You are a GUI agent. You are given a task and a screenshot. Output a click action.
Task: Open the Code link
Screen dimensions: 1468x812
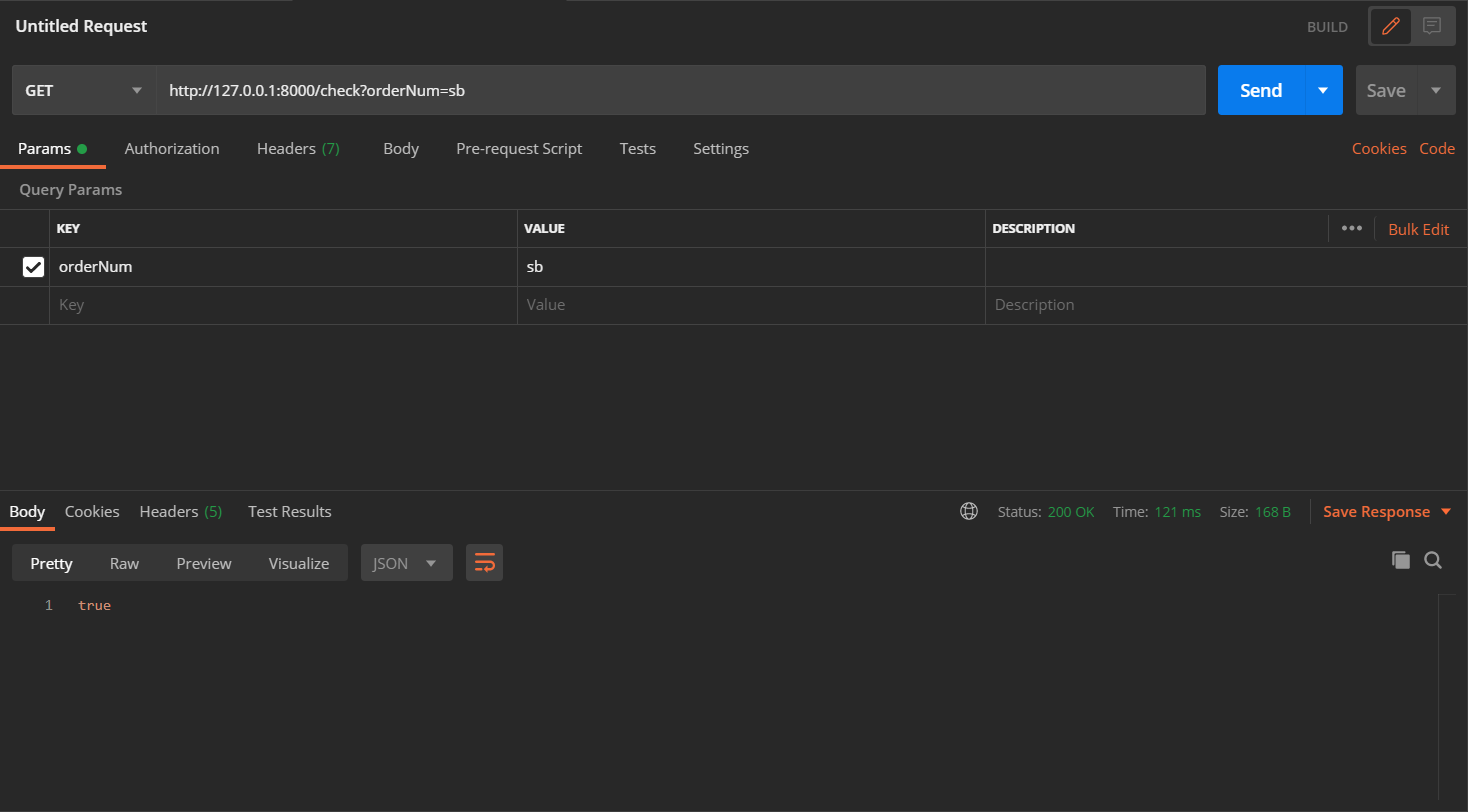click(1437, 148)
